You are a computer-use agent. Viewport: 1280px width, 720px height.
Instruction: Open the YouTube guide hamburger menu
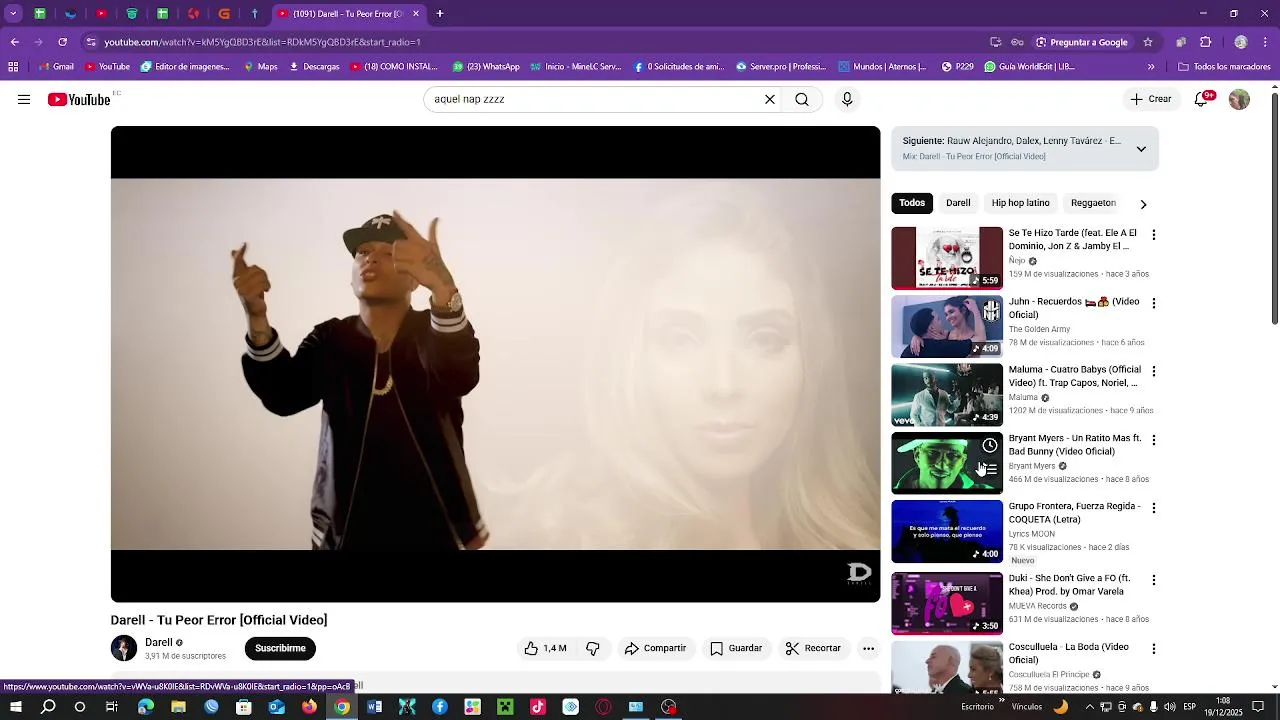click(24, 99)
